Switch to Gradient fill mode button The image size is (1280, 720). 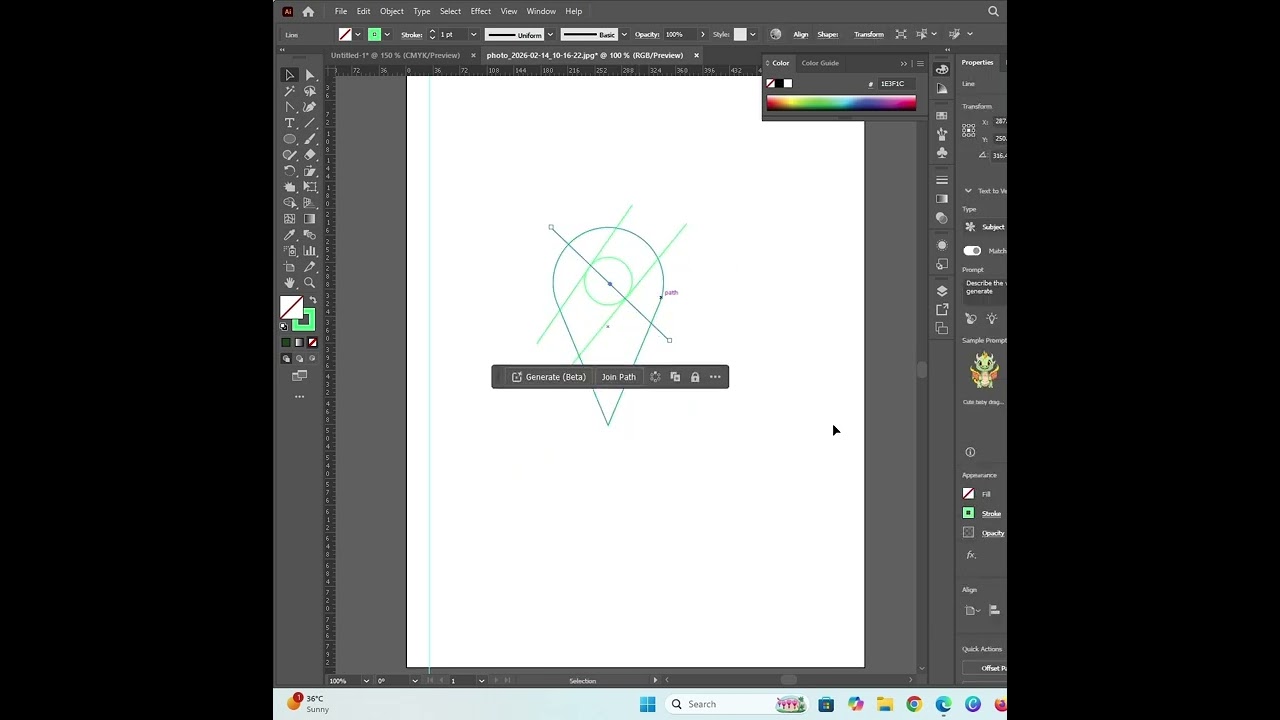[299, 342]
